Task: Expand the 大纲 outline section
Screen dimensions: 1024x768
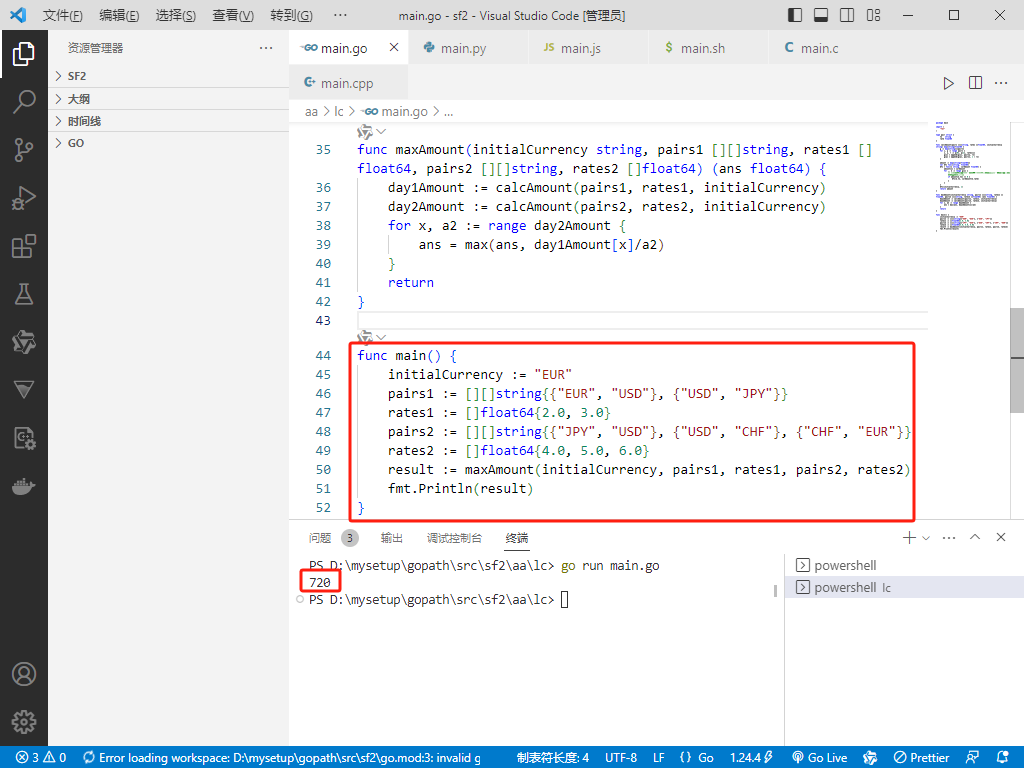Action: (168, 99)
